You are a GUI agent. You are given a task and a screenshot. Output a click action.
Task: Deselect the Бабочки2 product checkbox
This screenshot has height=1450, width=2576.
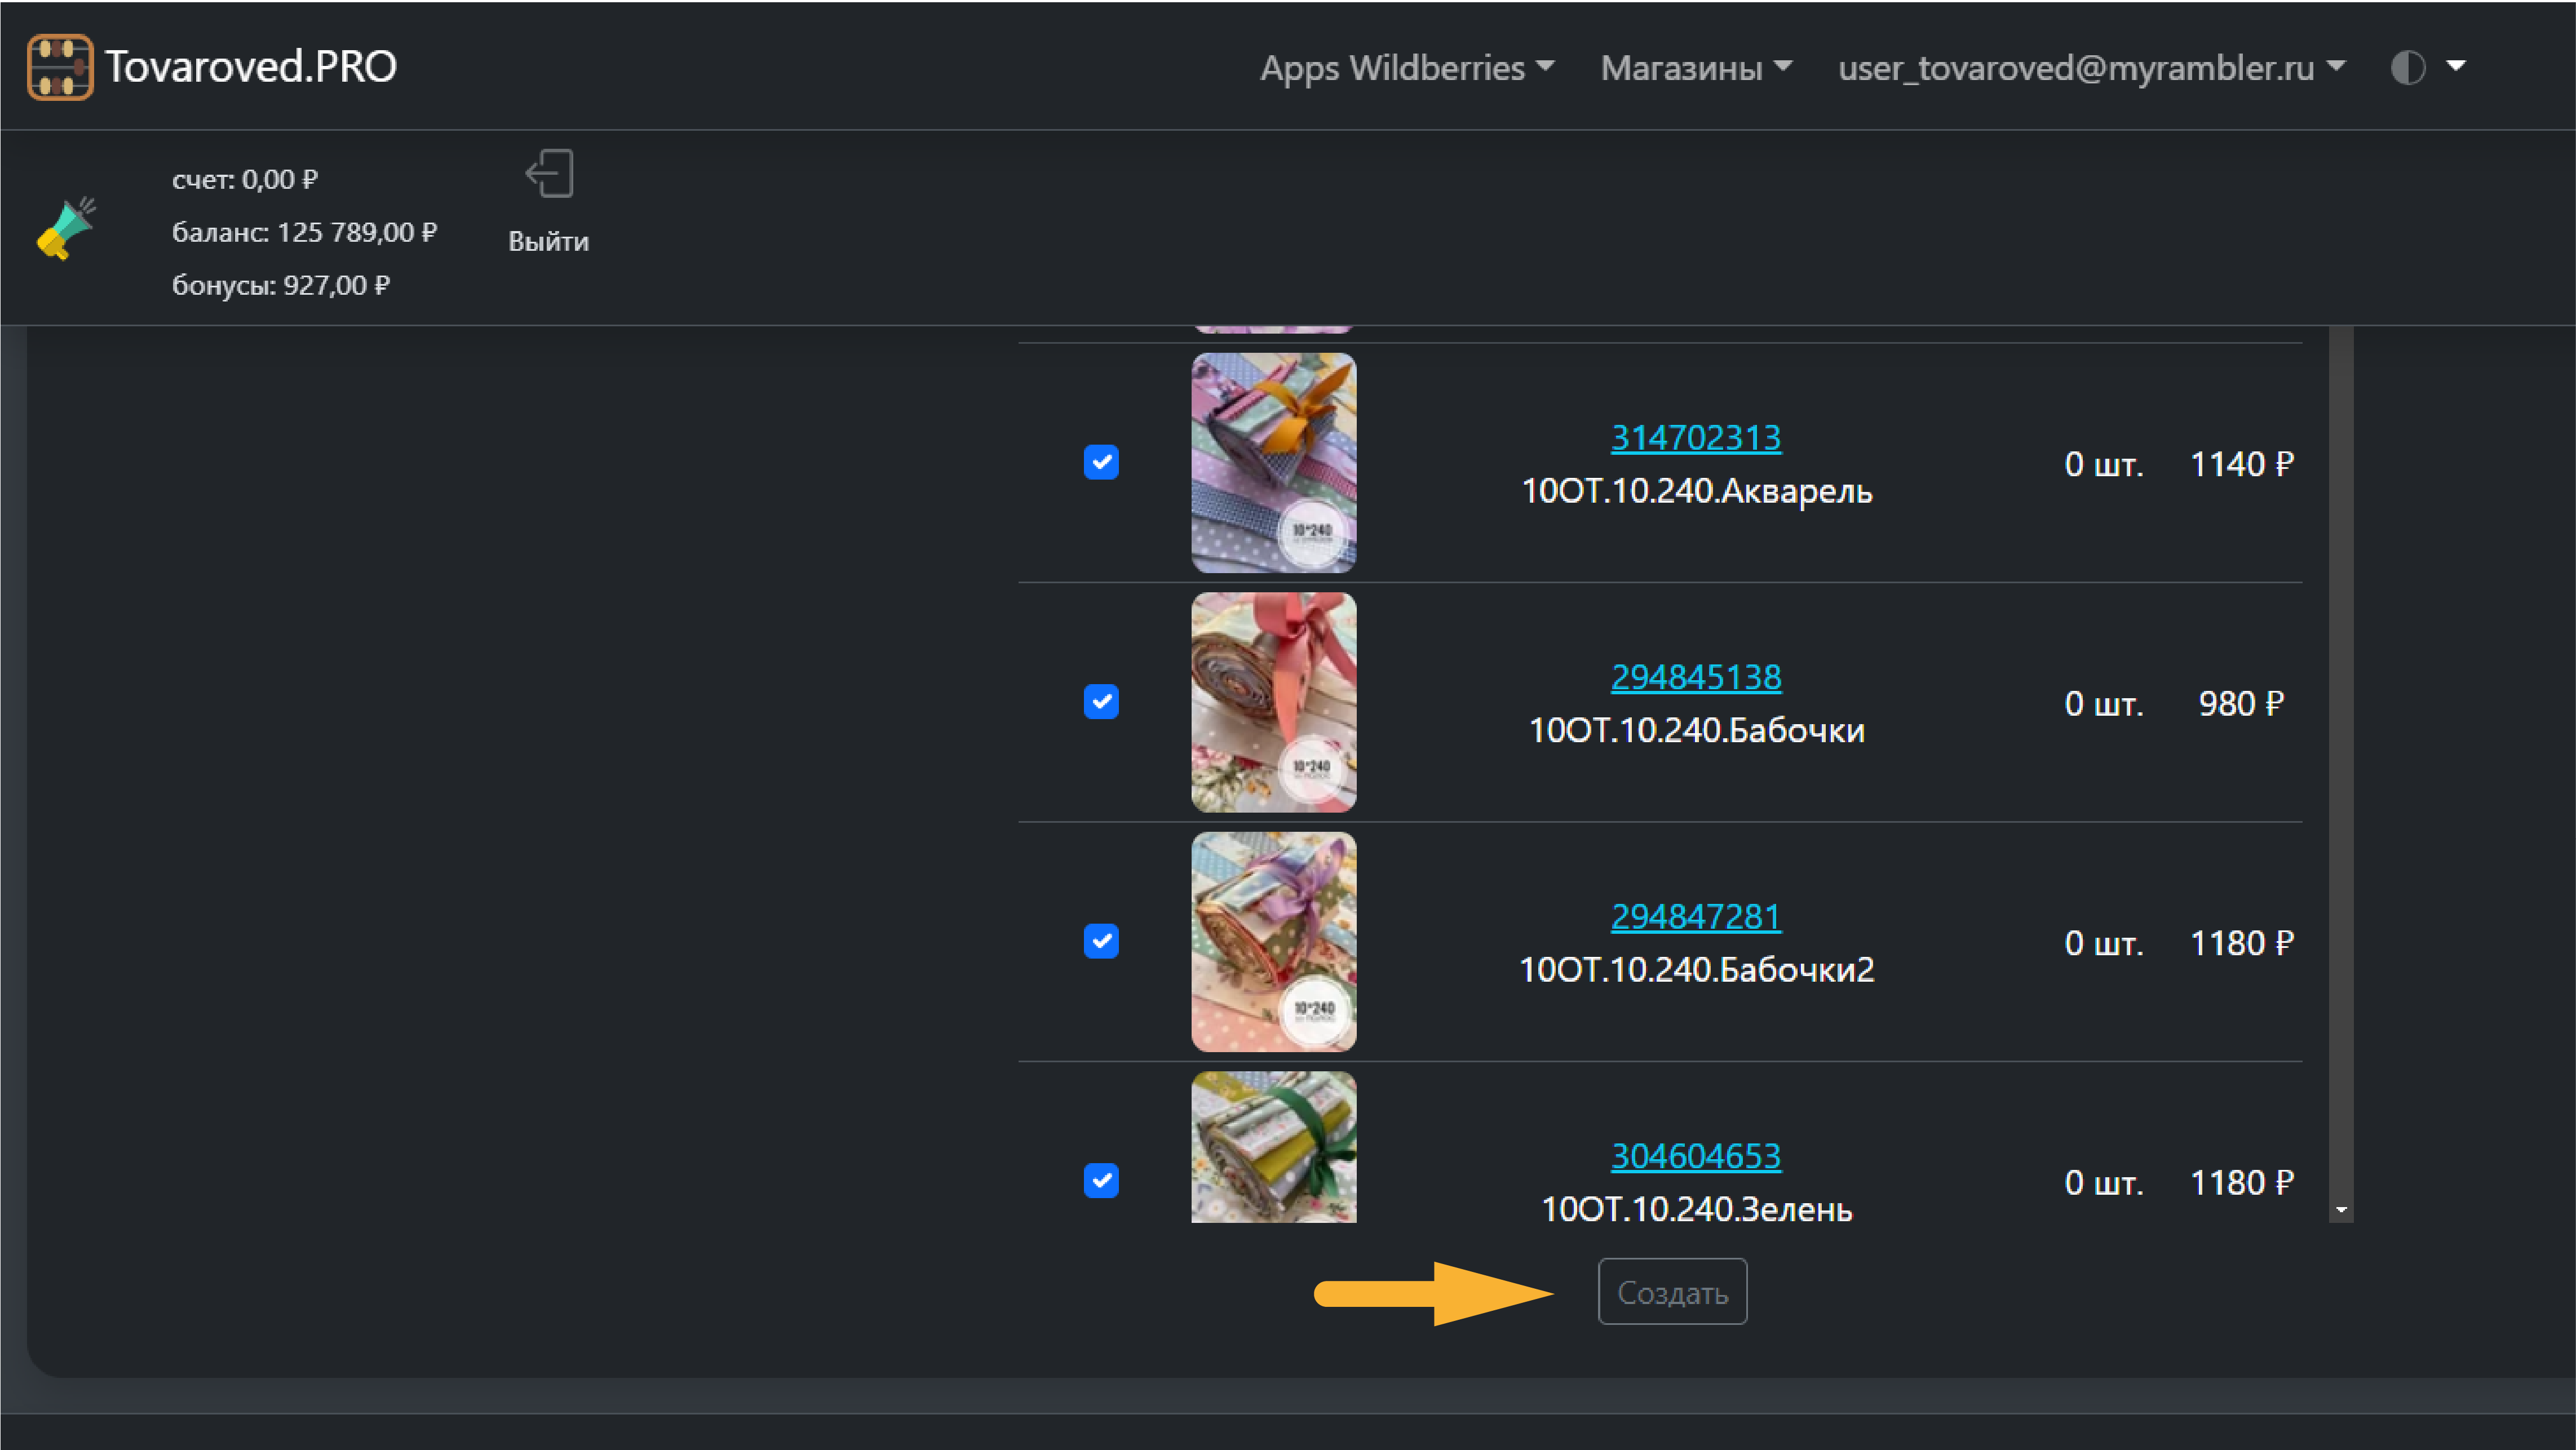tap(1101, 941)
